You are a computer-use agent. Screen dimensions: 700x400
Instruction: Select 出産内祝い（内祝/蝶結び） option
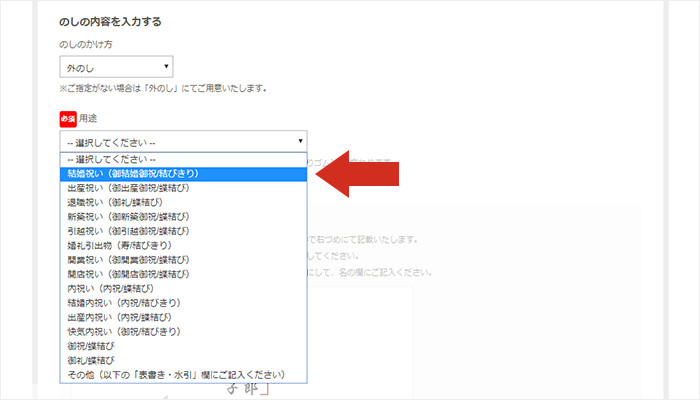tap(183, 317)
